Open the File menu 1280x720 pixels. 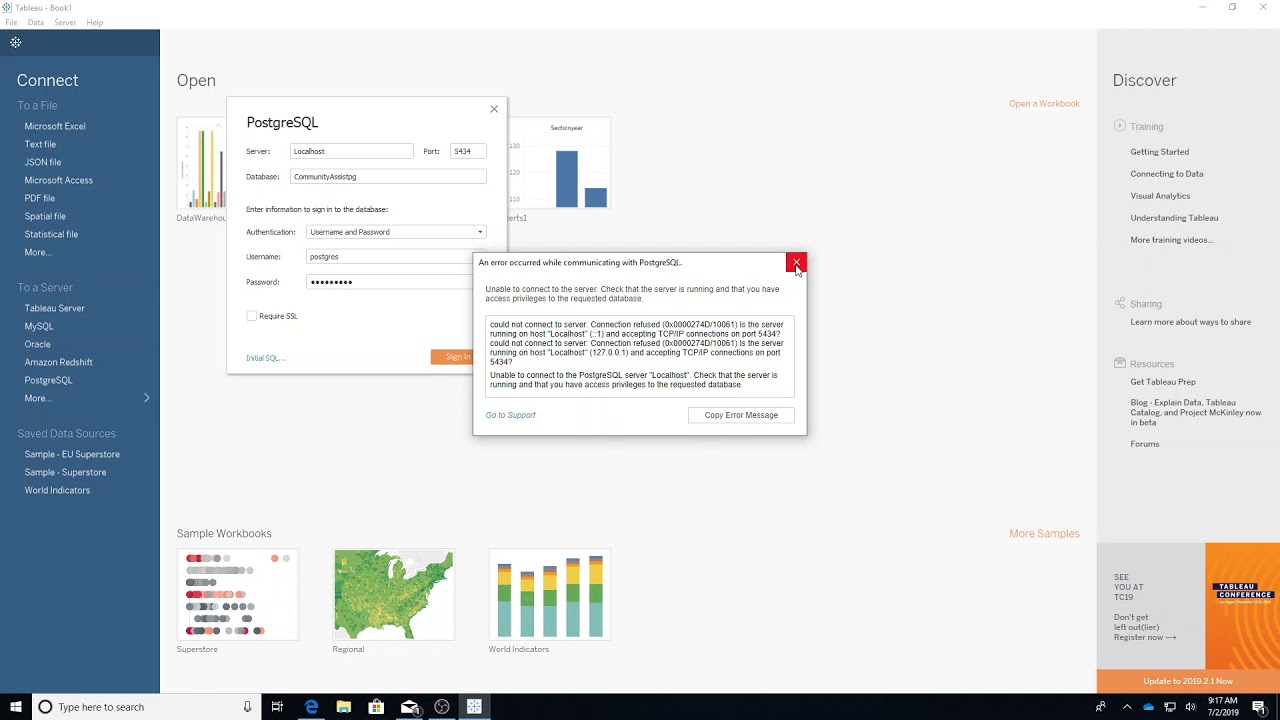tap(11, 22)
